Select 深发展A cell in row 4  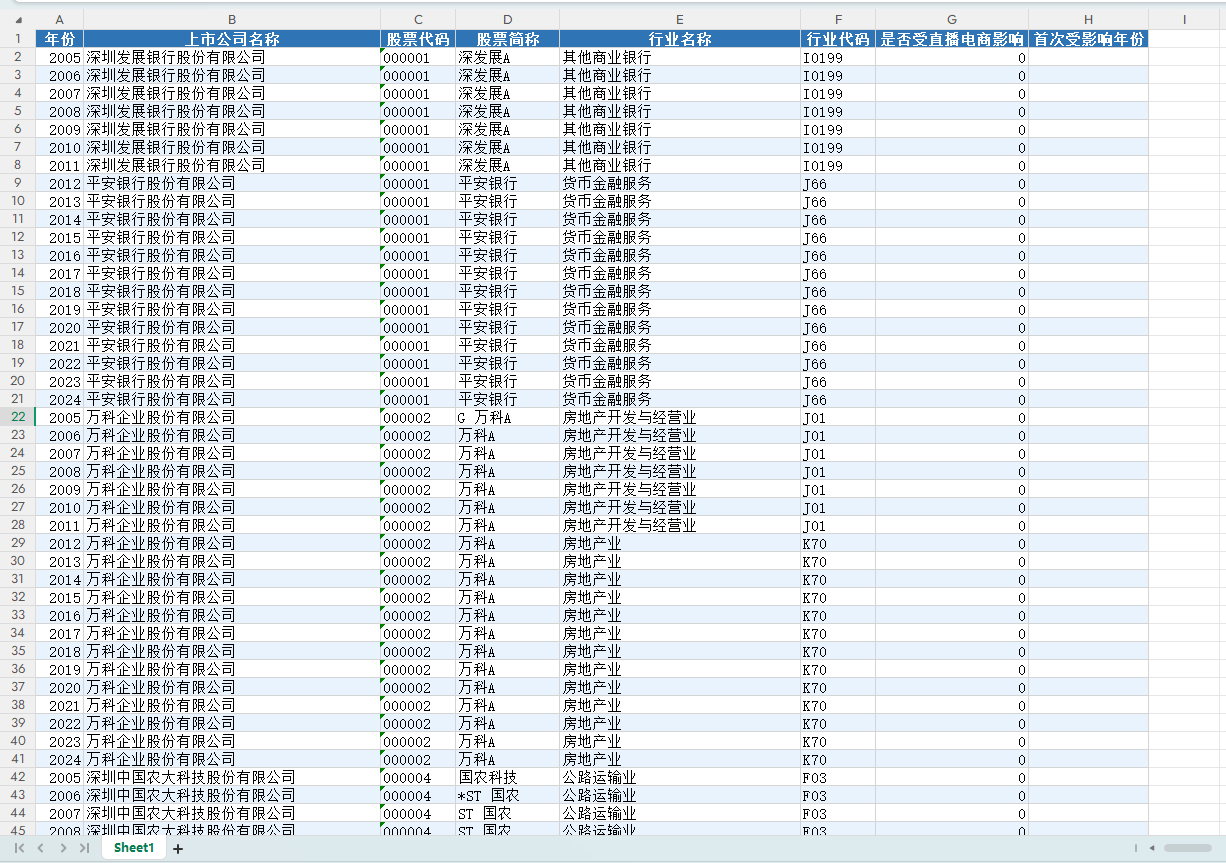pyautogui.click(x=508, y=93)
